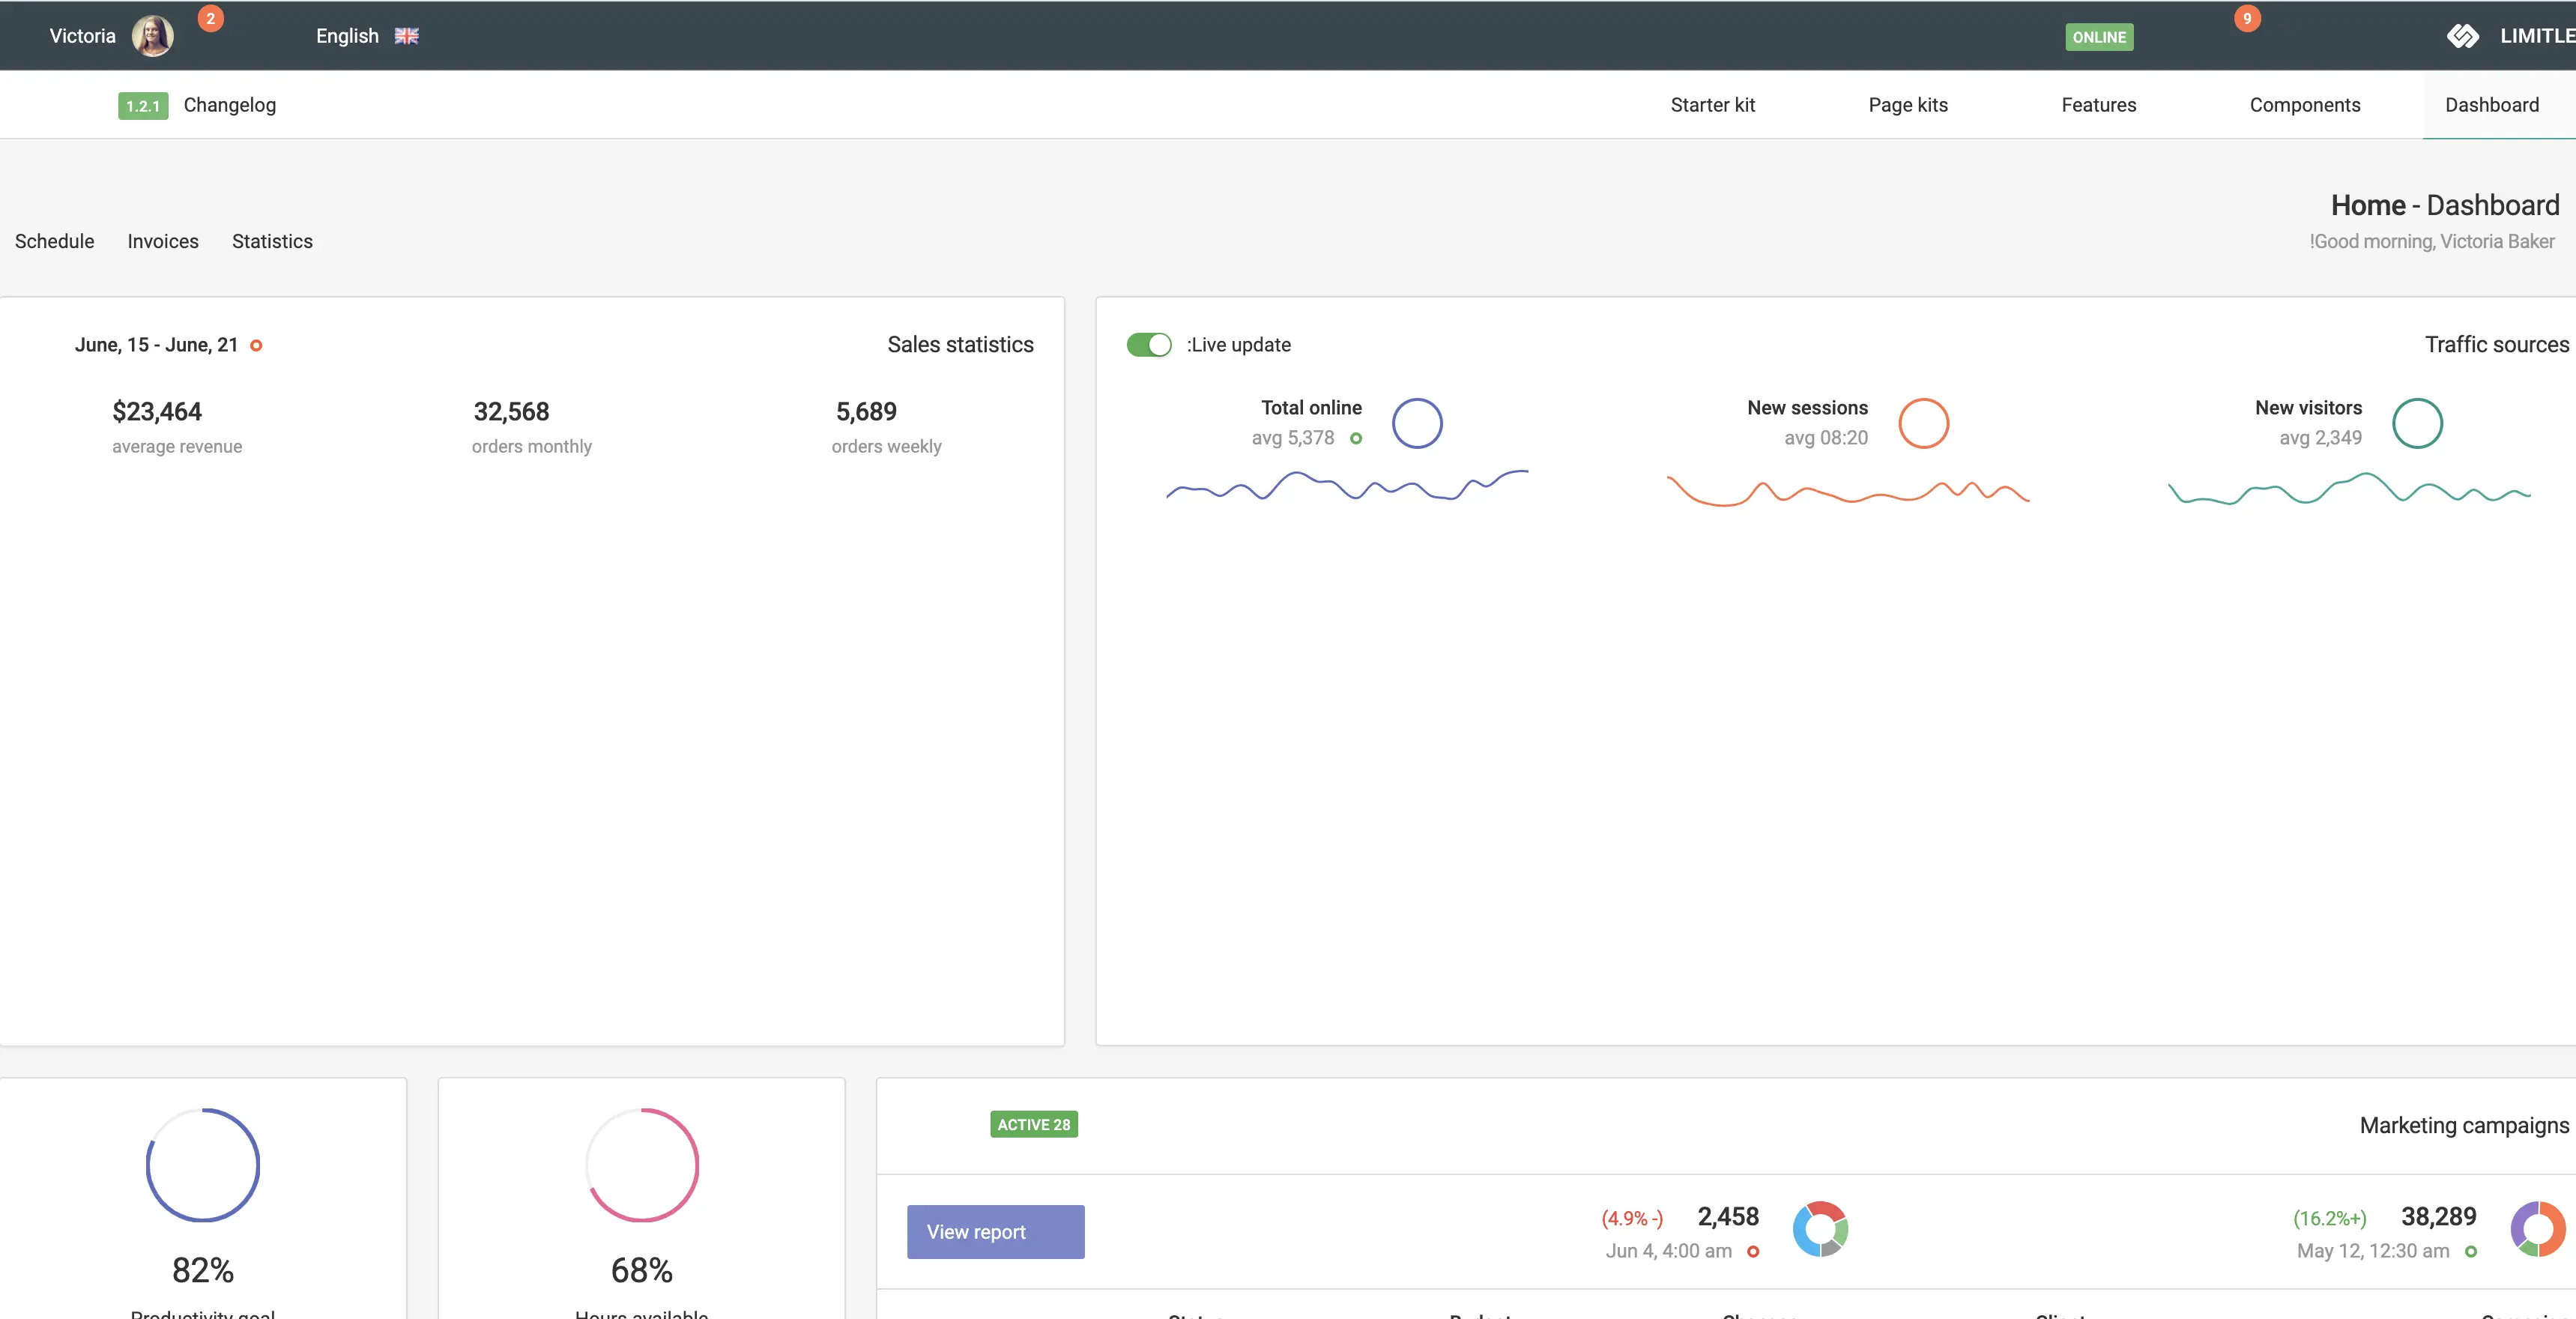Click the New sessions orange circle icon

click(1923, 423)
